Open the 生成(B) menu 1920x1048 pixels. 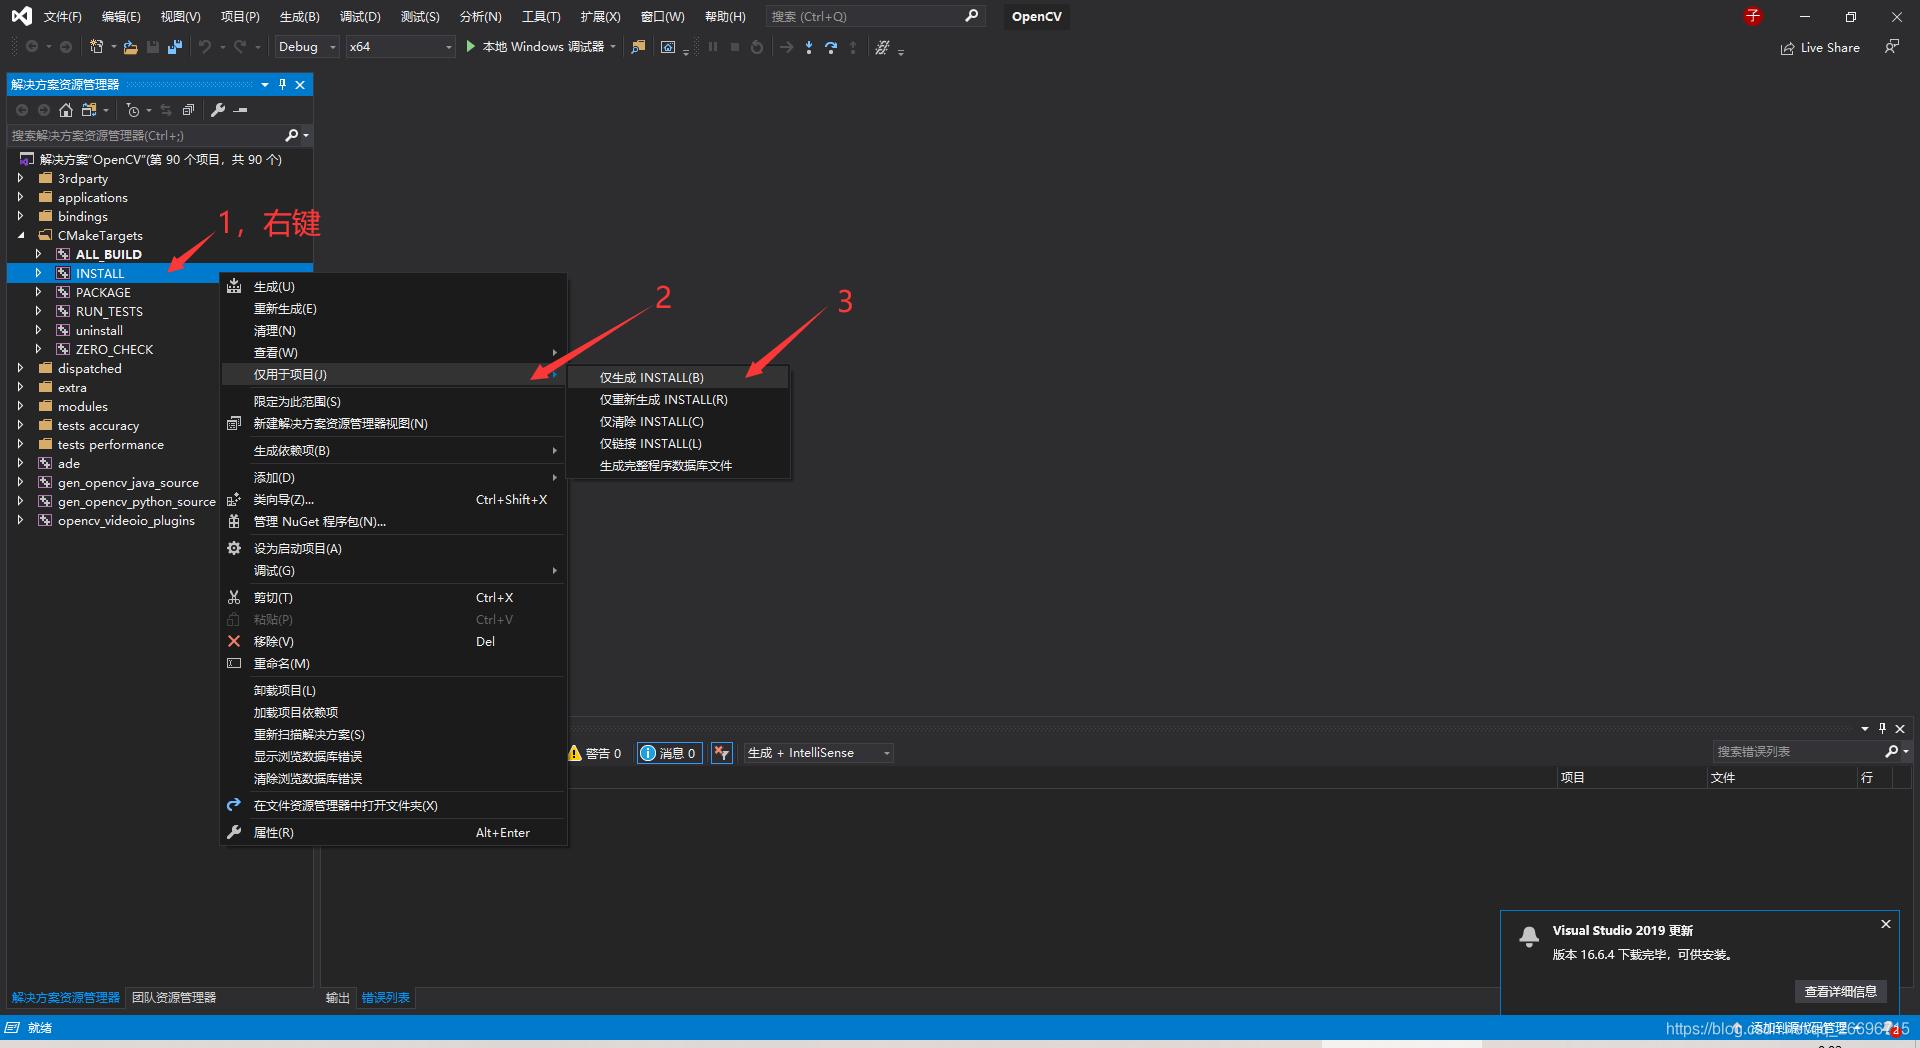click(299, 17)
